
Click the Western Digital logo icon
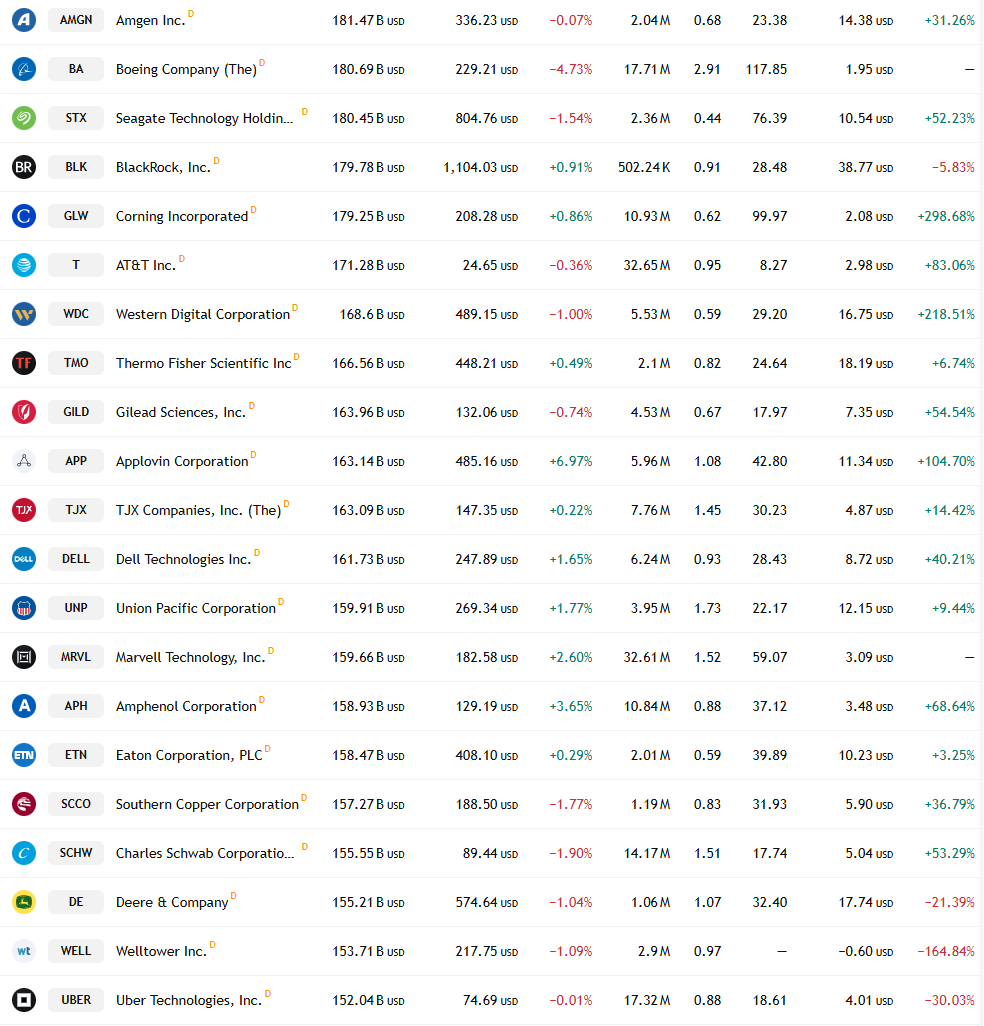tap(24, 314)
